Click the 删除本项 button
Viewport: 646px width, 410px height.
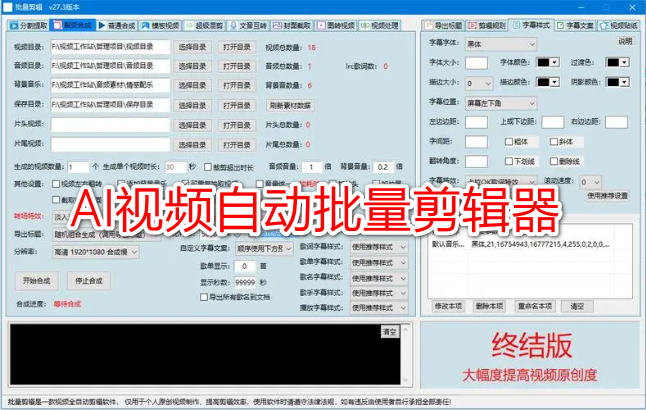[489, 306]
